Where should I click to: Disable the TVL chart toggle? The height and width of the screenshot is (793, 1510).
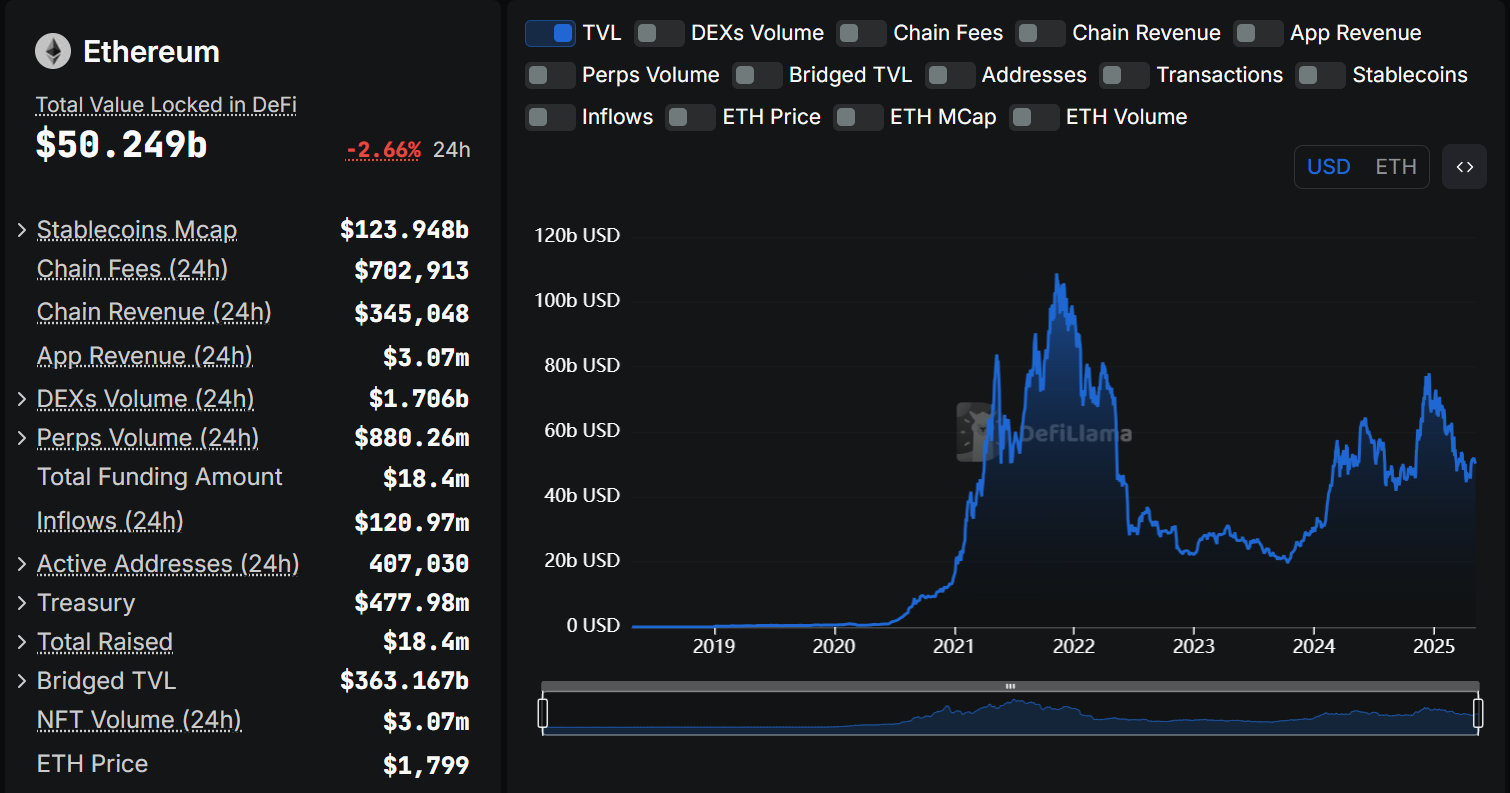tap(550, 33)
